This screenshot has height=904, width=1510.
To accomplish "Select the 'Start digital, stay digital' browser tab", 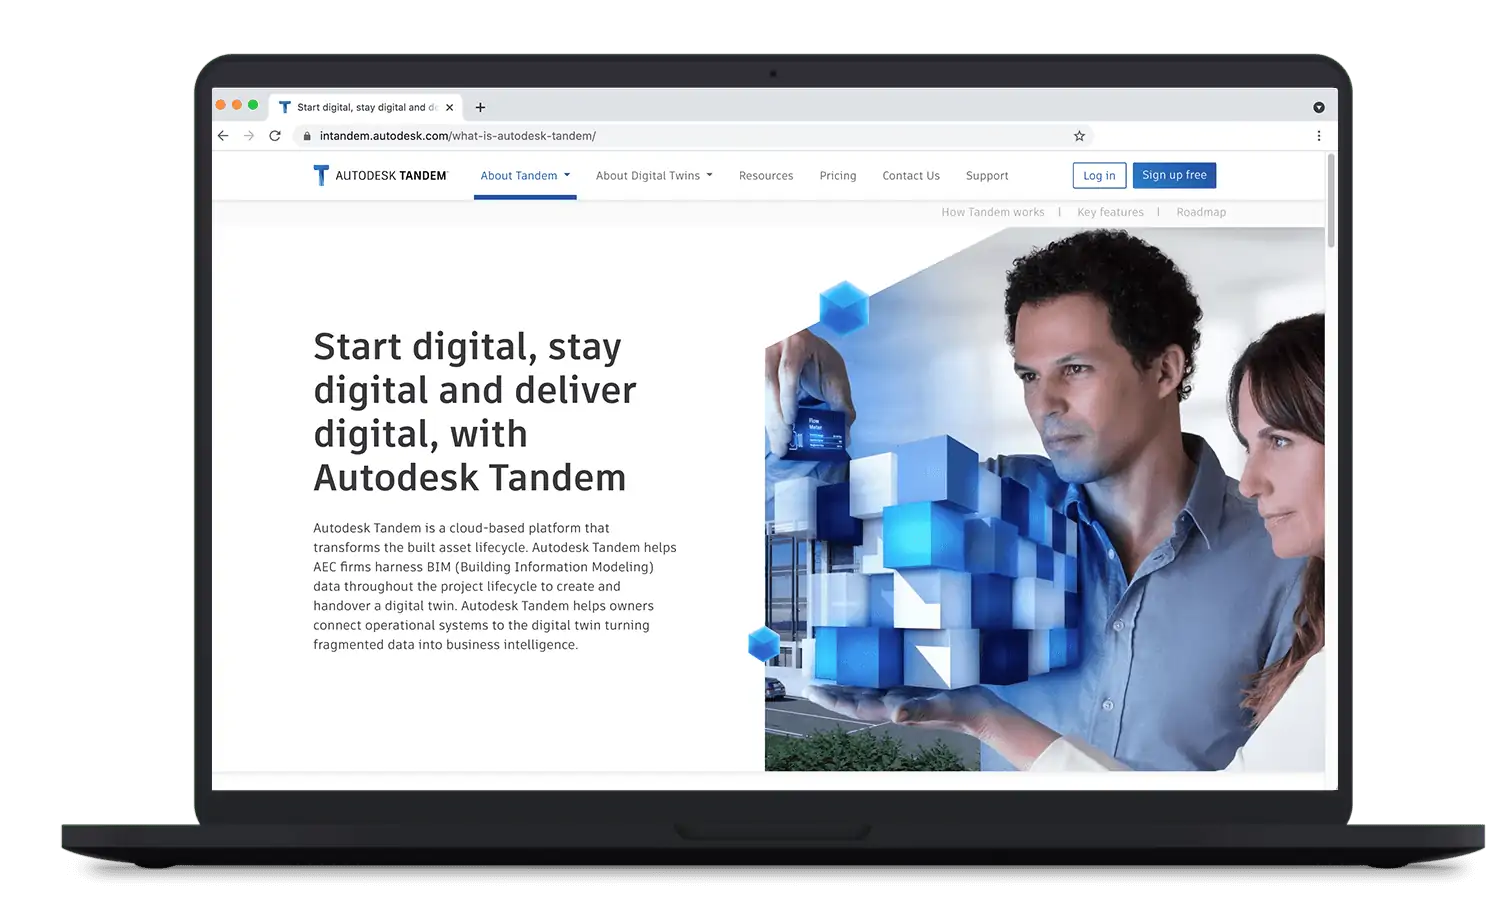I will point(365,107).
